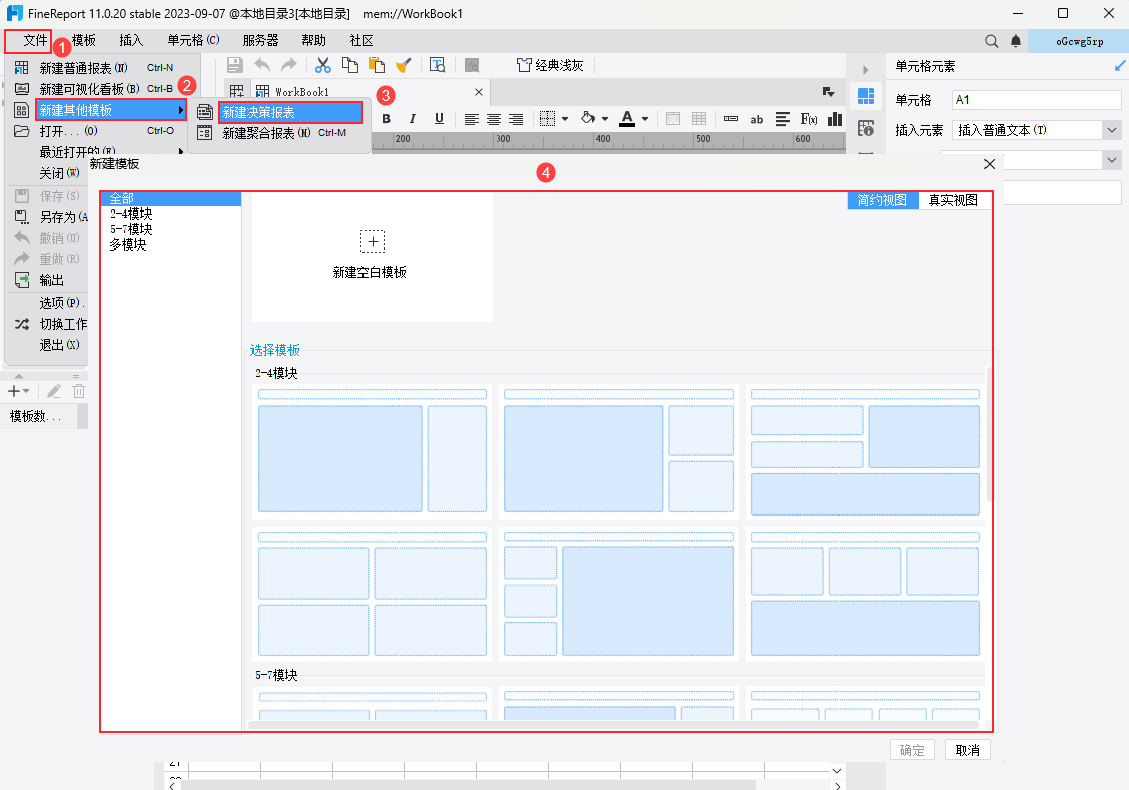Toggle bold formatting

click(387, 119)
